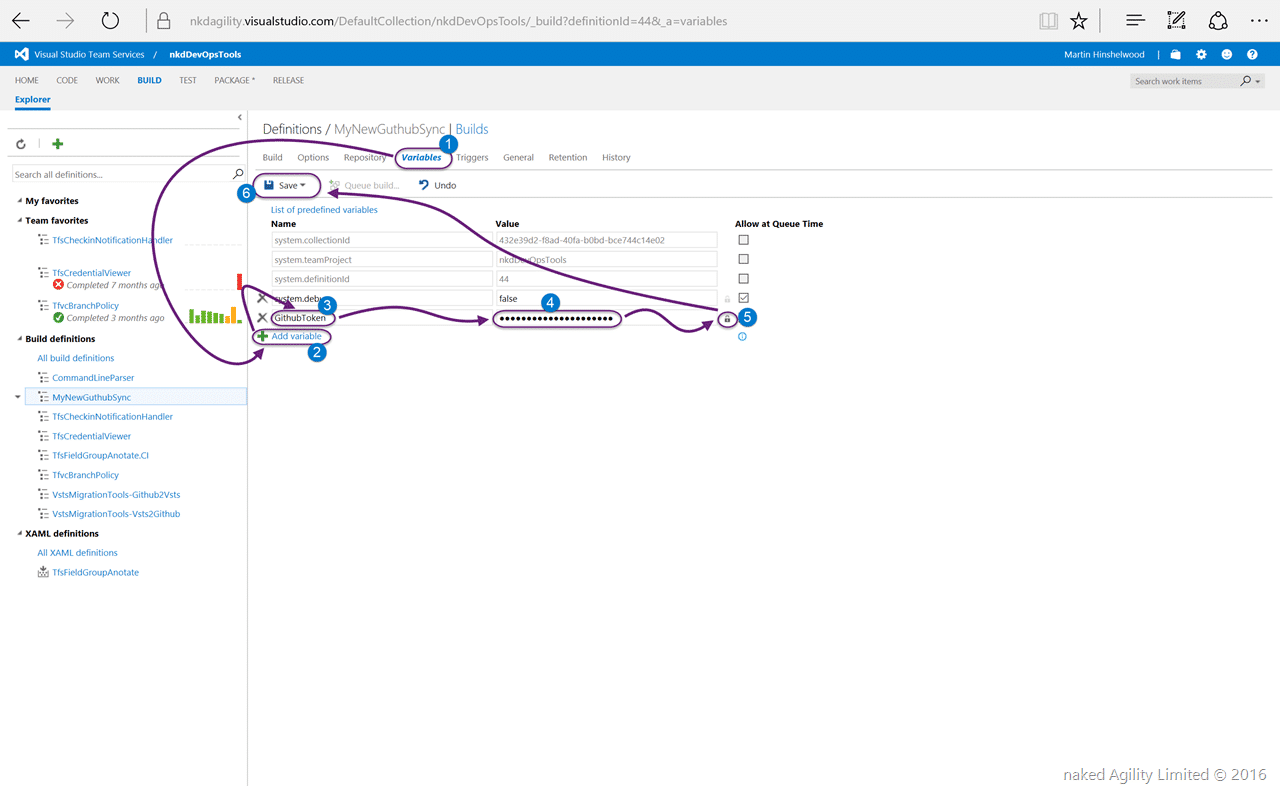Switch to the Triggers tab

point(472,157)
